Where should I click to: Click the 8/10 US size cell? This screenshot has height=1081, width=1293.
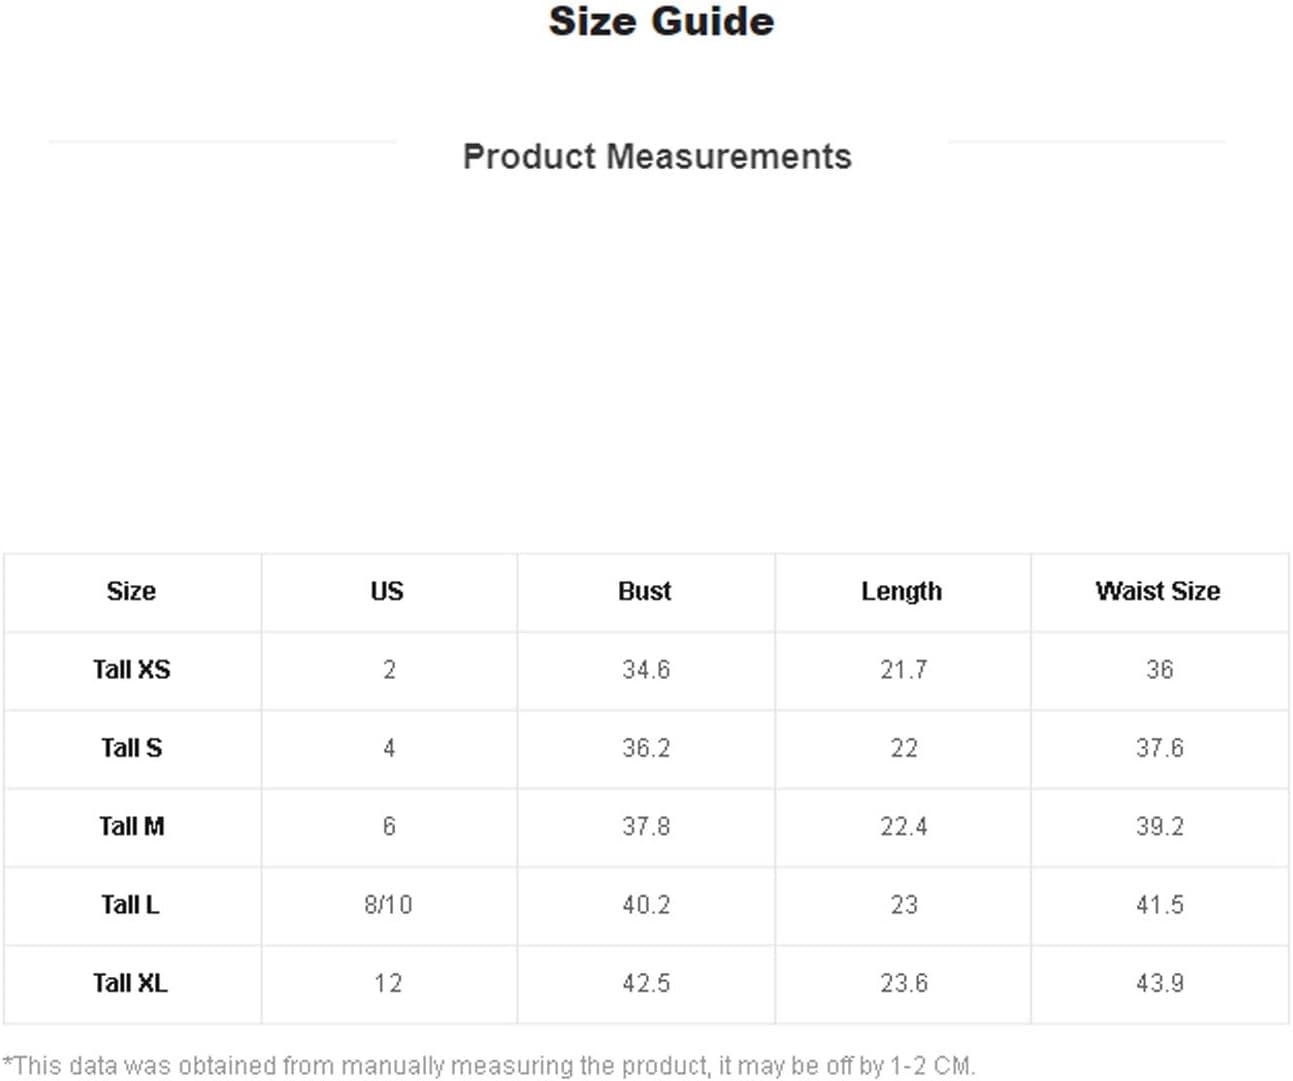pos(388,905)
